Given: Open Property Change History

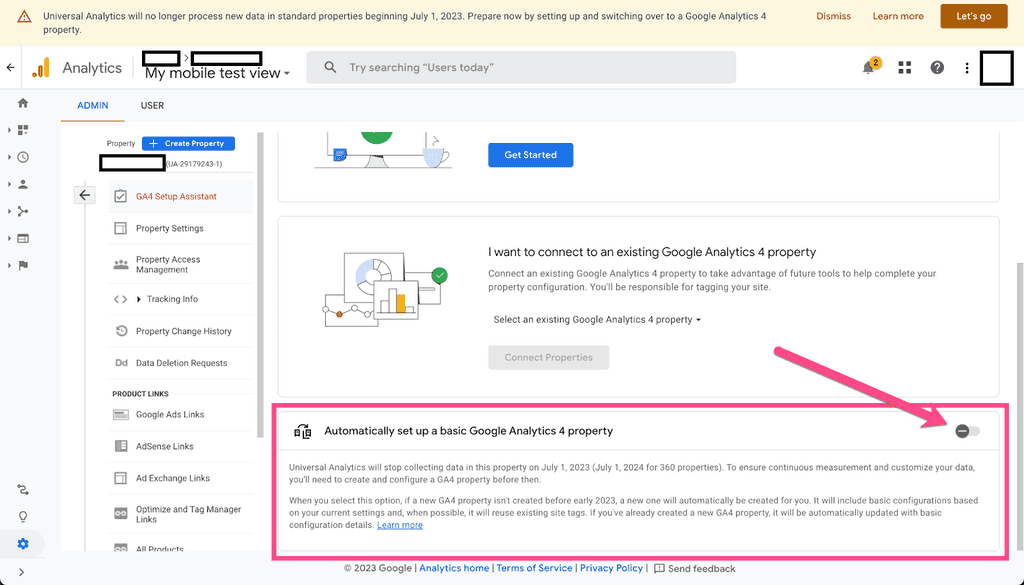Looking at the screenshot, I should tap(183, 331).
